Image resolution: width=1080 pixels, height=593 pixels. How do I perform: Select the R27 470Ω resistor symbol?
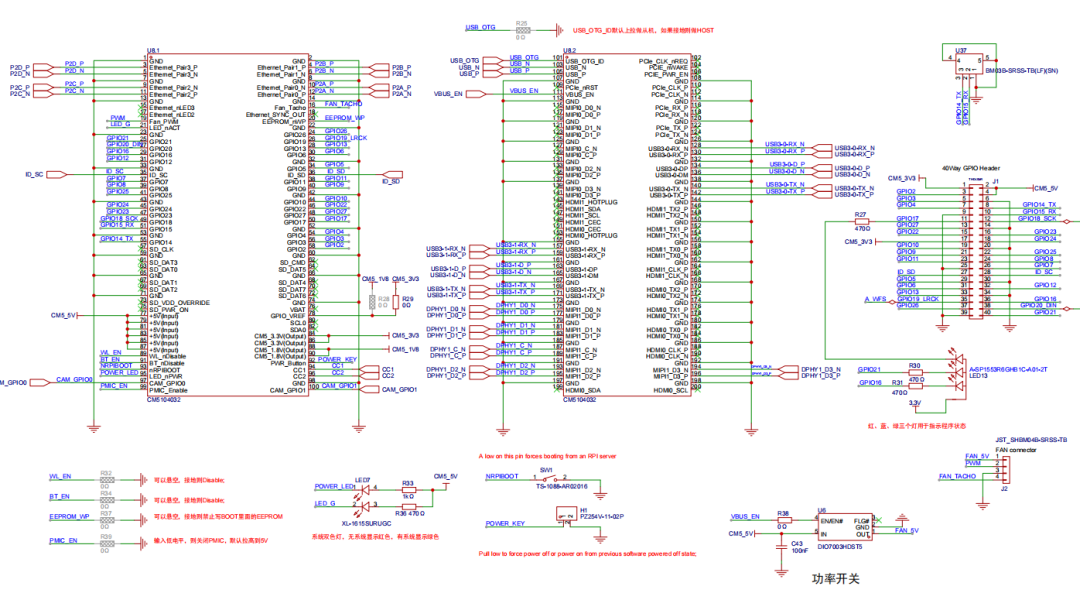(860, 222)
